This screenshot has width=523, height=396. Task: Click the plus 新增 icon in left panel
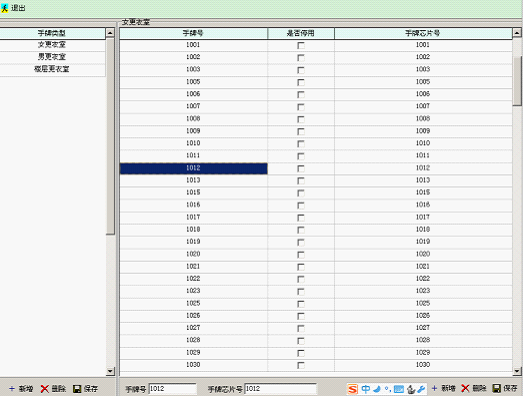[12, 389]
